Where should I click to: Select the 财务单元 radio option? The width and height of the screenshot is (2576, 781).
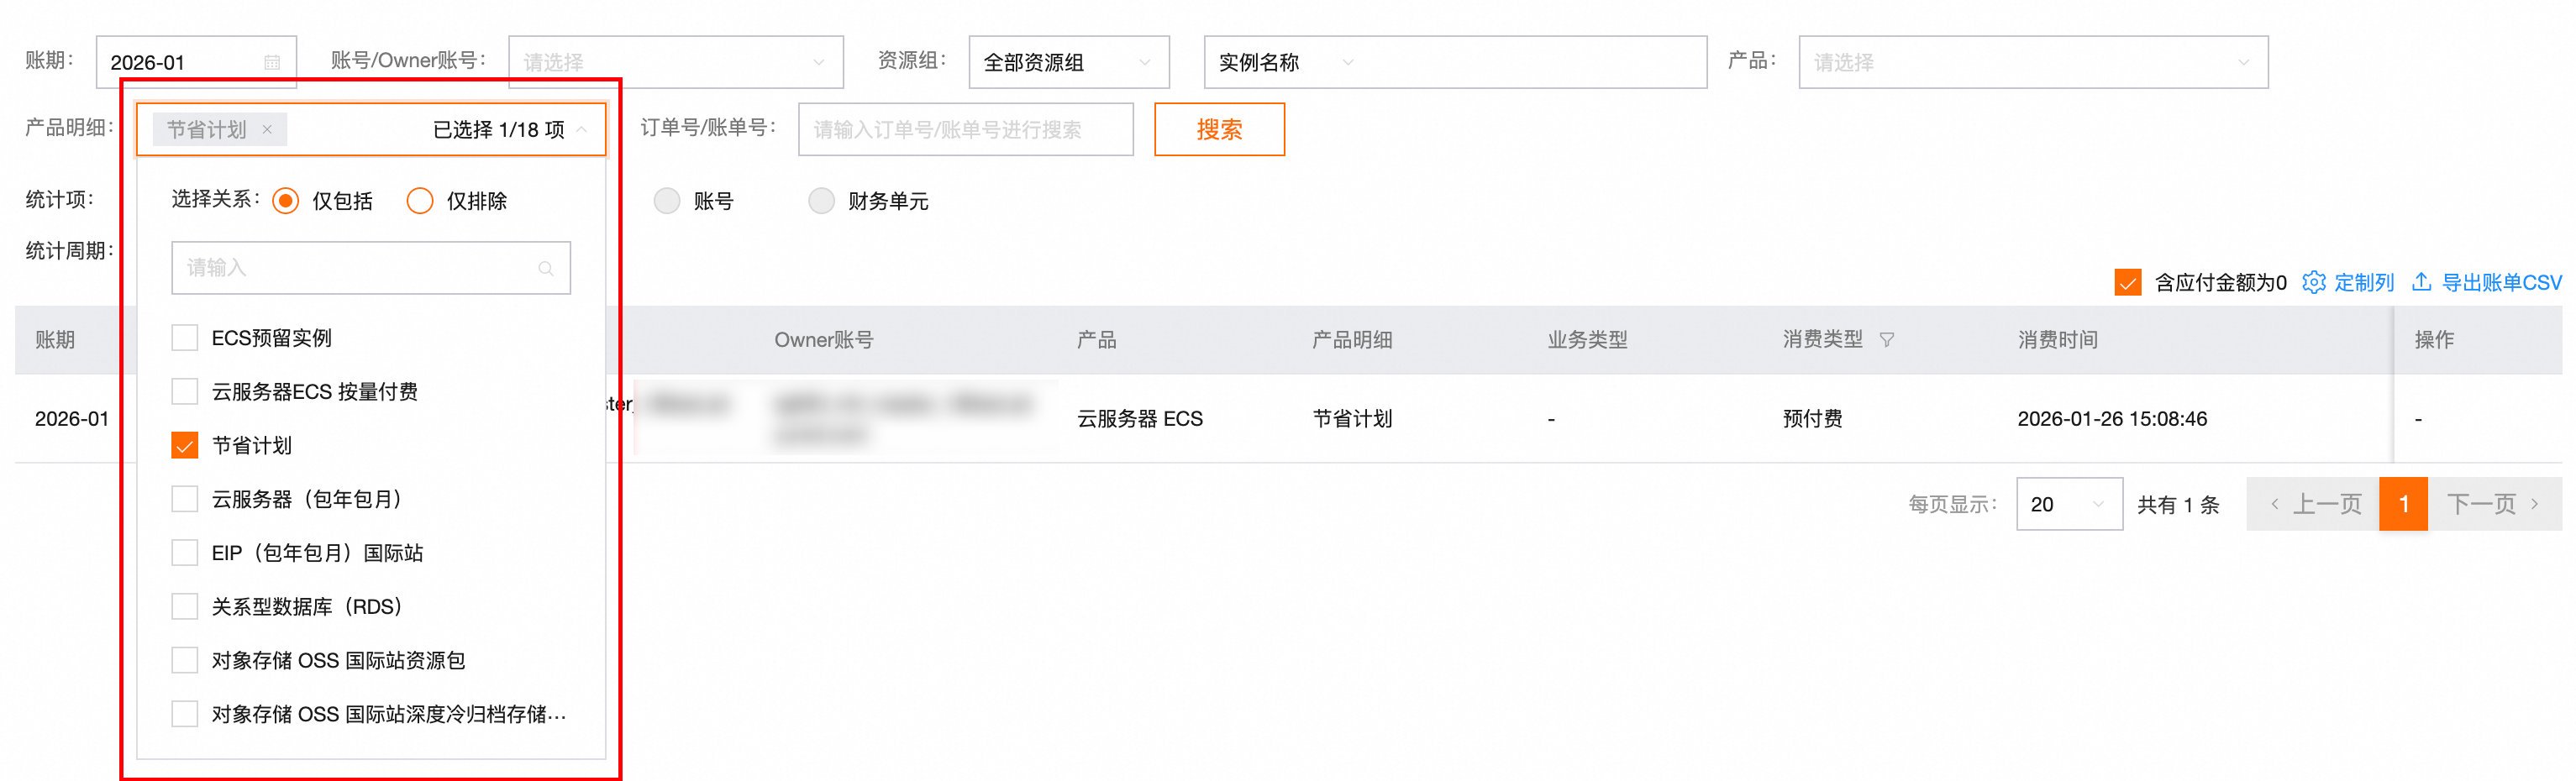point(821,201)
